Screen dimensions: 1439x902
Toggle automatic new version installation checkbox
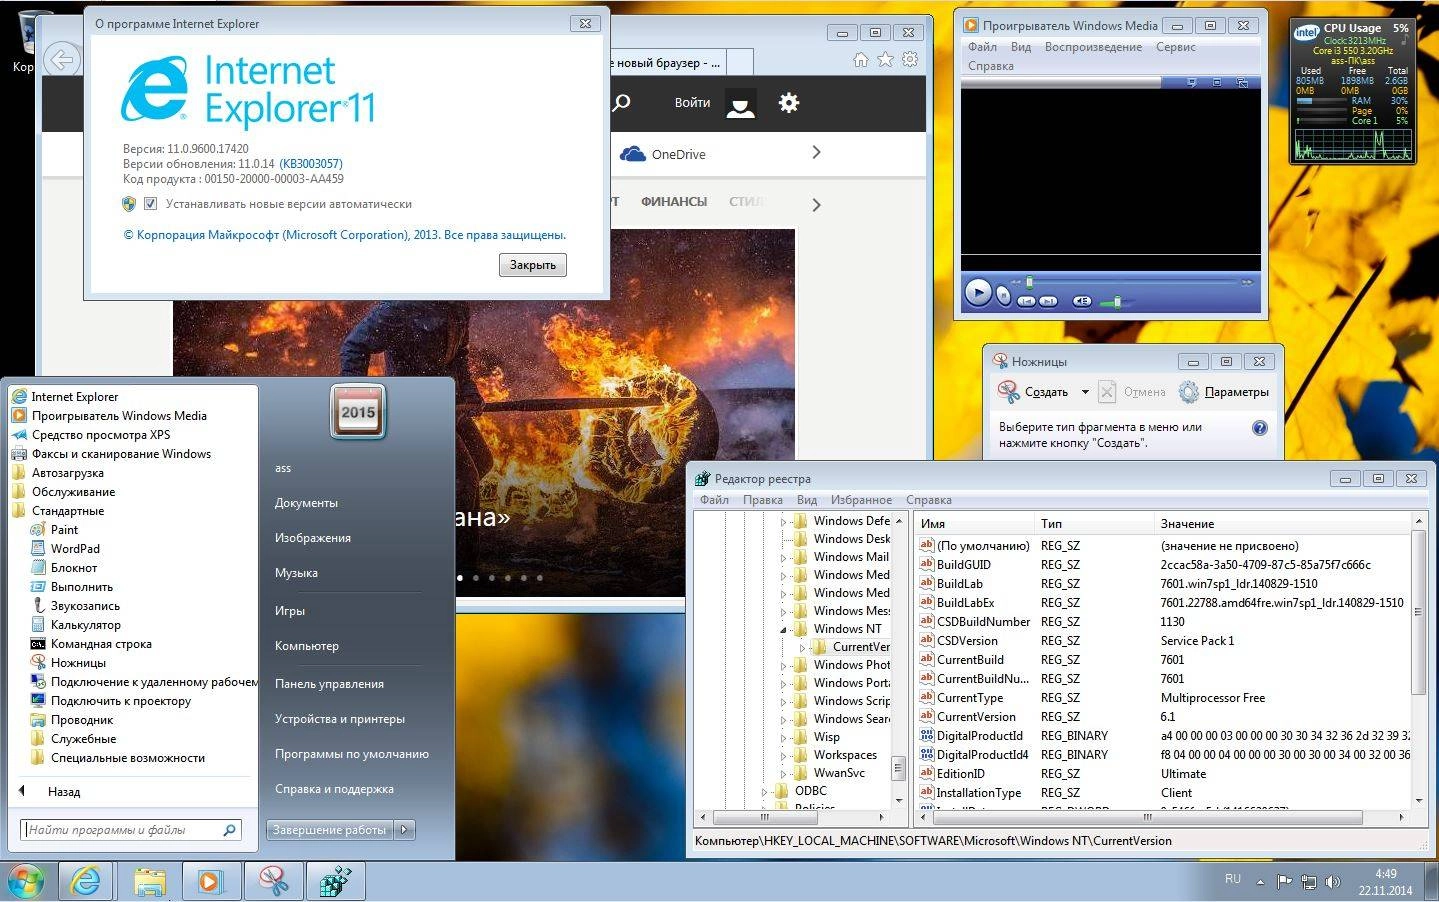[x=150, y=204]
